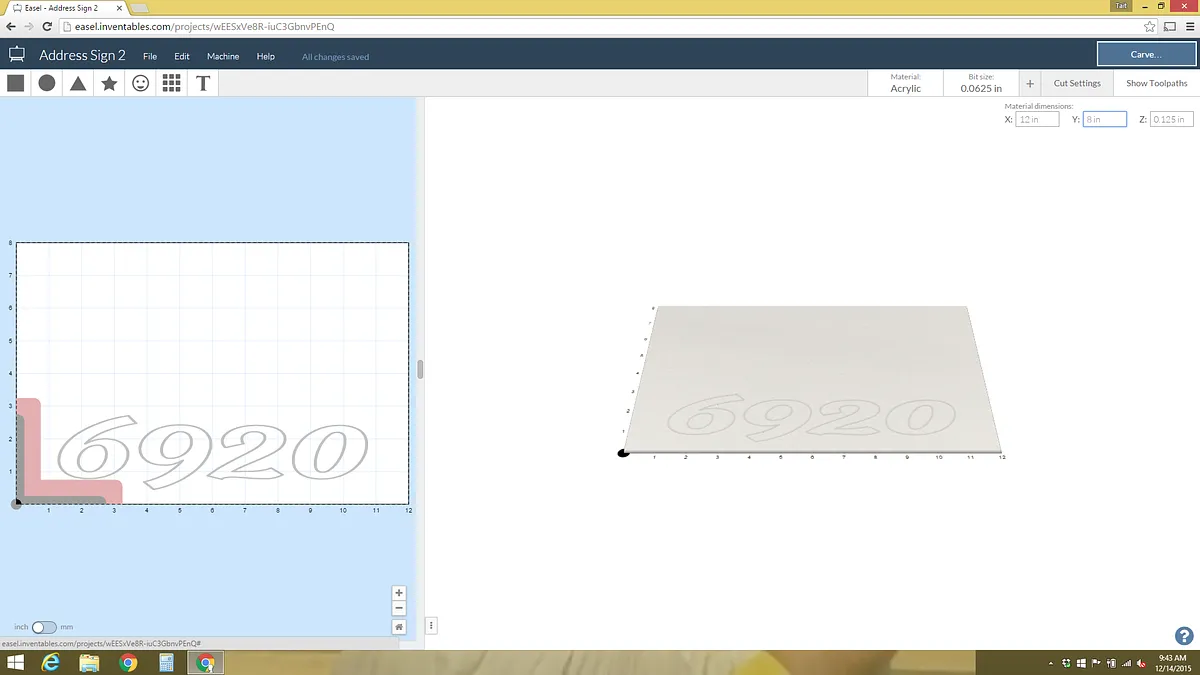
Task: Open the File menu
Action: pyautogui.click(x=150, y=56)
